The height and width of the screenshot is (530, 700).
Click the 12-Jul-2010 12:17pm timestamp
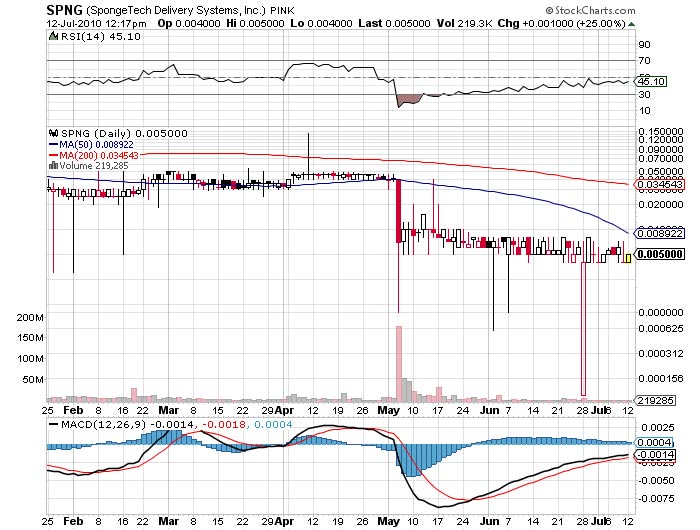[96, 24]
